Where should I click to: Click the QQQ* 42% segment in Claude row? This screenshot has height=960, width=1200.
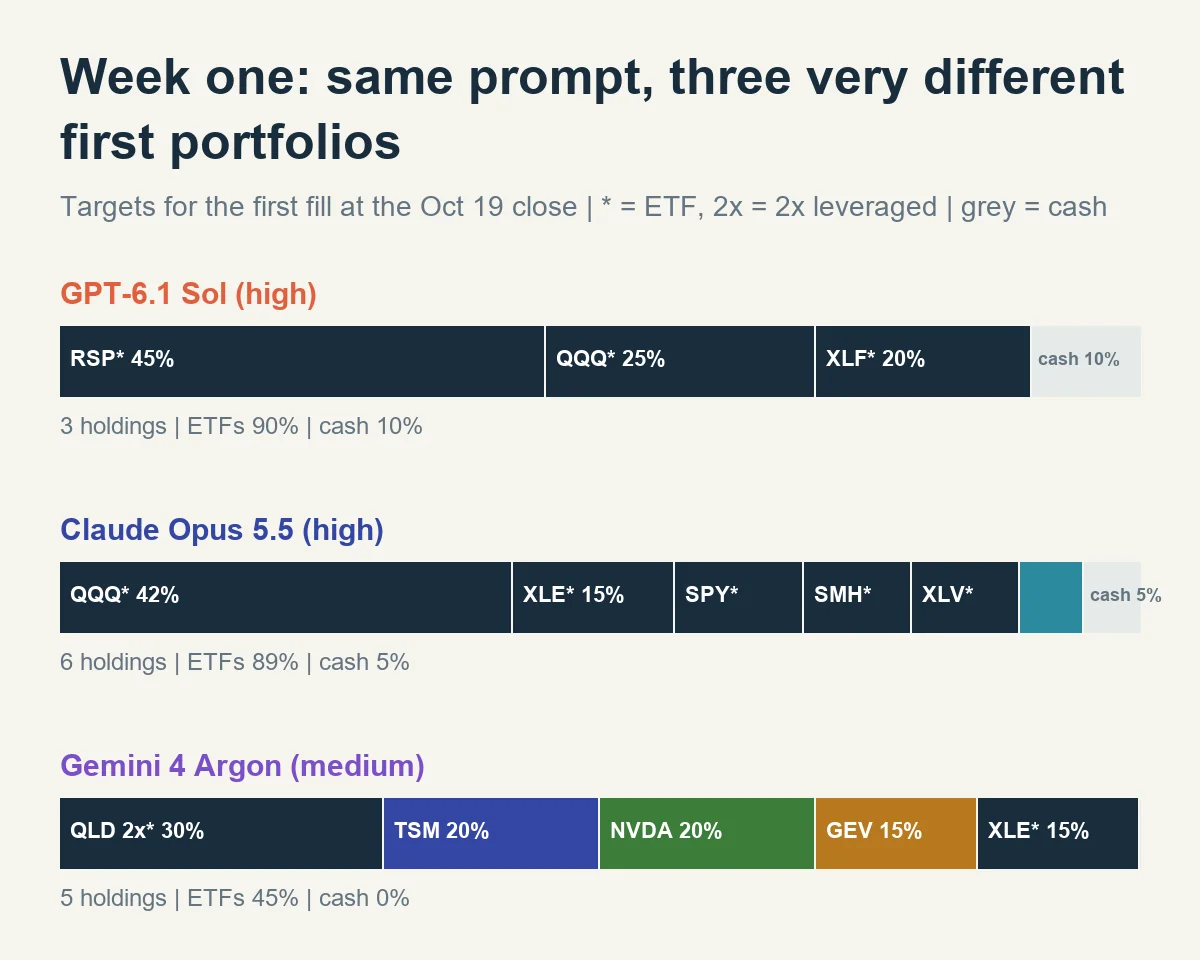(x=286, y=597)
